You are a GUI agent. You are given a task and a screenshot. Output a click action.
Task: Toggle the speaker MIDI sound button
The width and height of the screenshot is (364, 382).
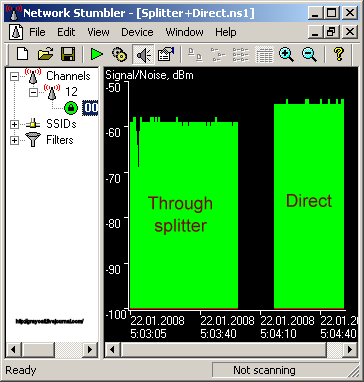[x=143, y=54]
